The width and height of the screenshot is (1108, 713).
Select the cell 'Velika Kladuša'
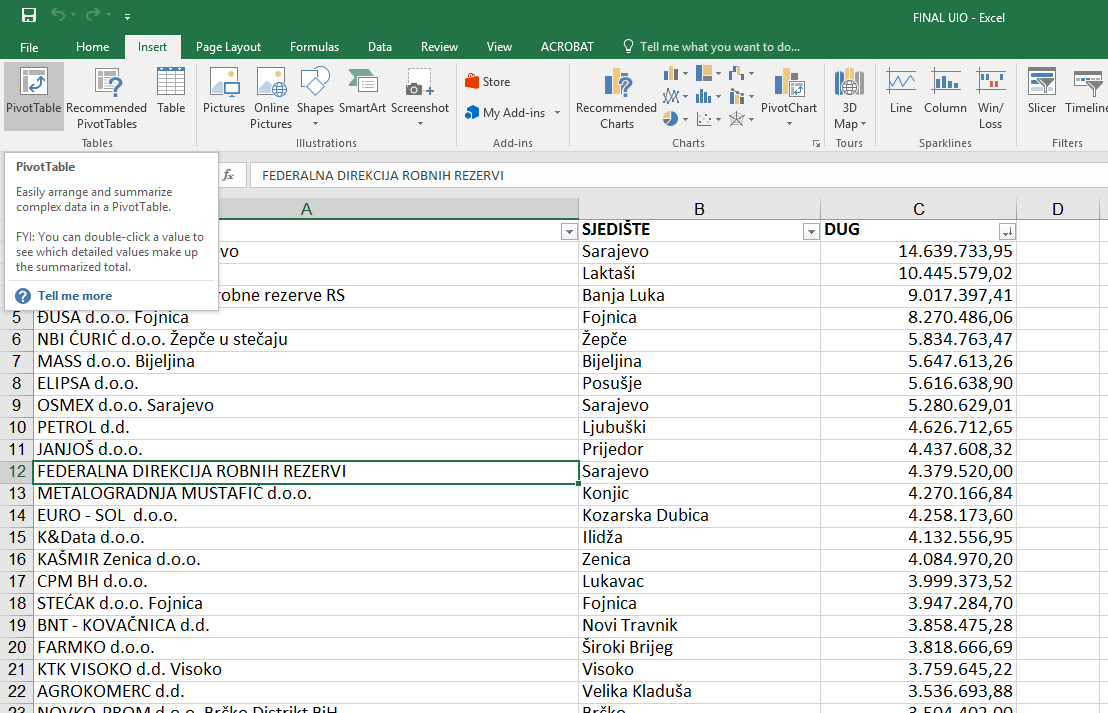[699, 691]
